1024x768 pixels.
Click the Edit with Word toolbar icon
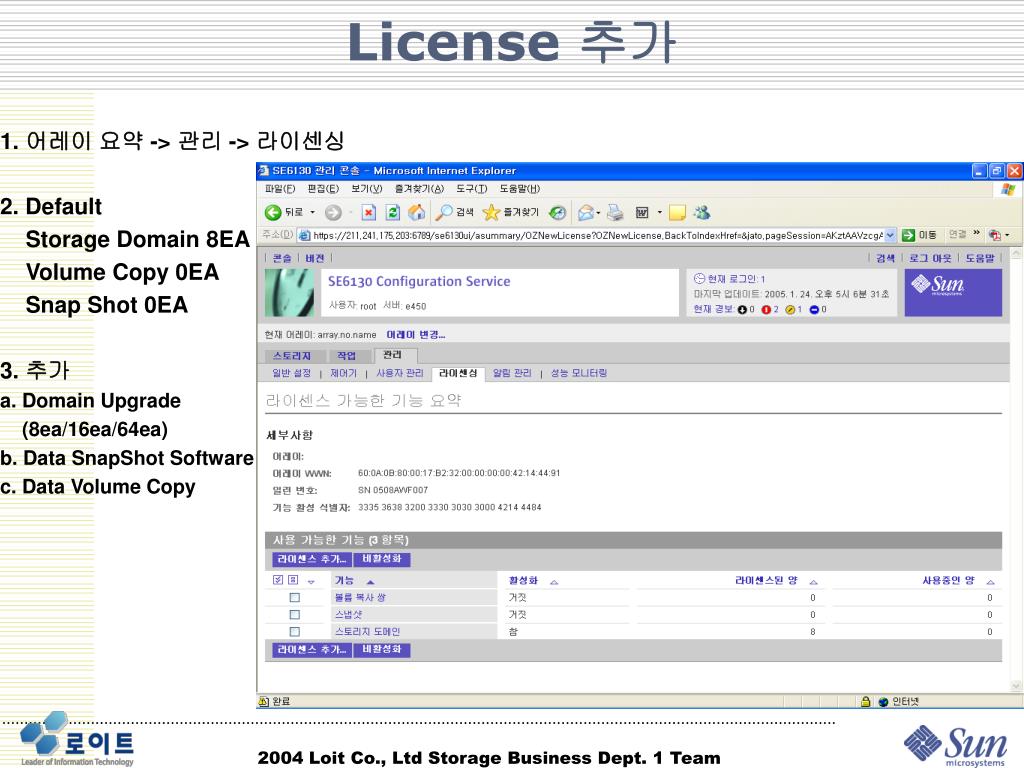point(642,212)
